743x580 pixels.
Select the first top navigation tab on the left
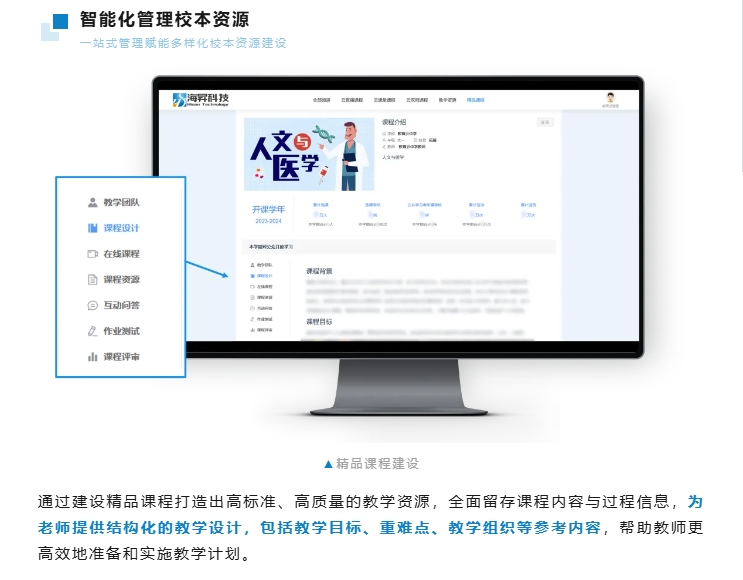(x=321, y=100)
